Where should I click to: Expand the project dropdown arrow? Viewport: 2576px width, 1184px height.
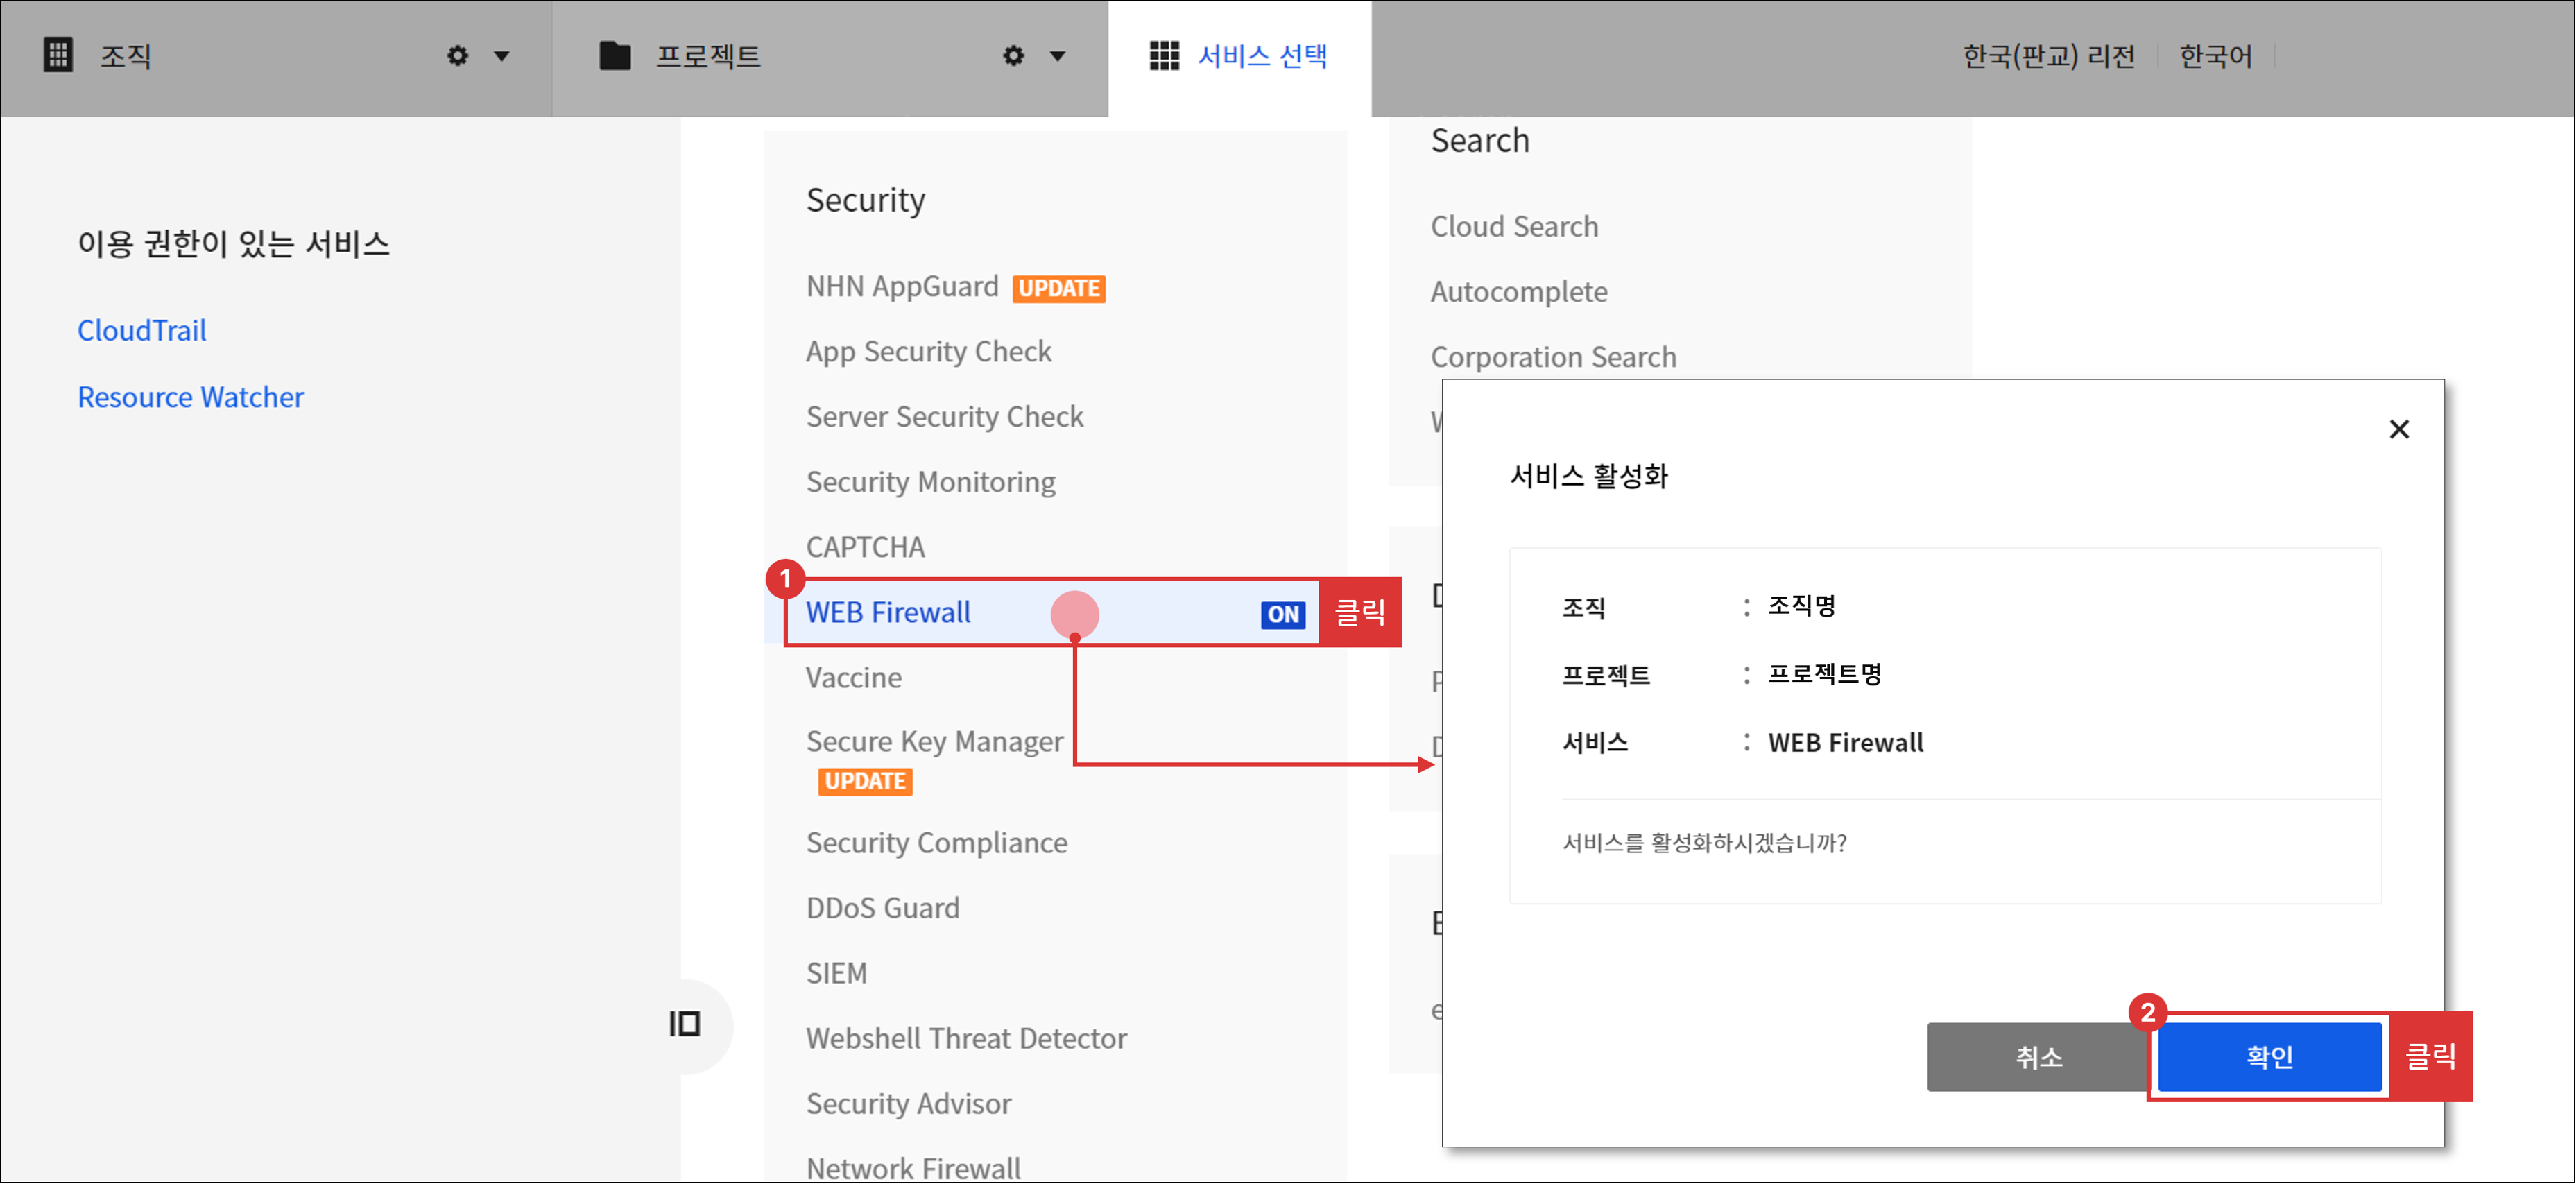point(1058,57)
